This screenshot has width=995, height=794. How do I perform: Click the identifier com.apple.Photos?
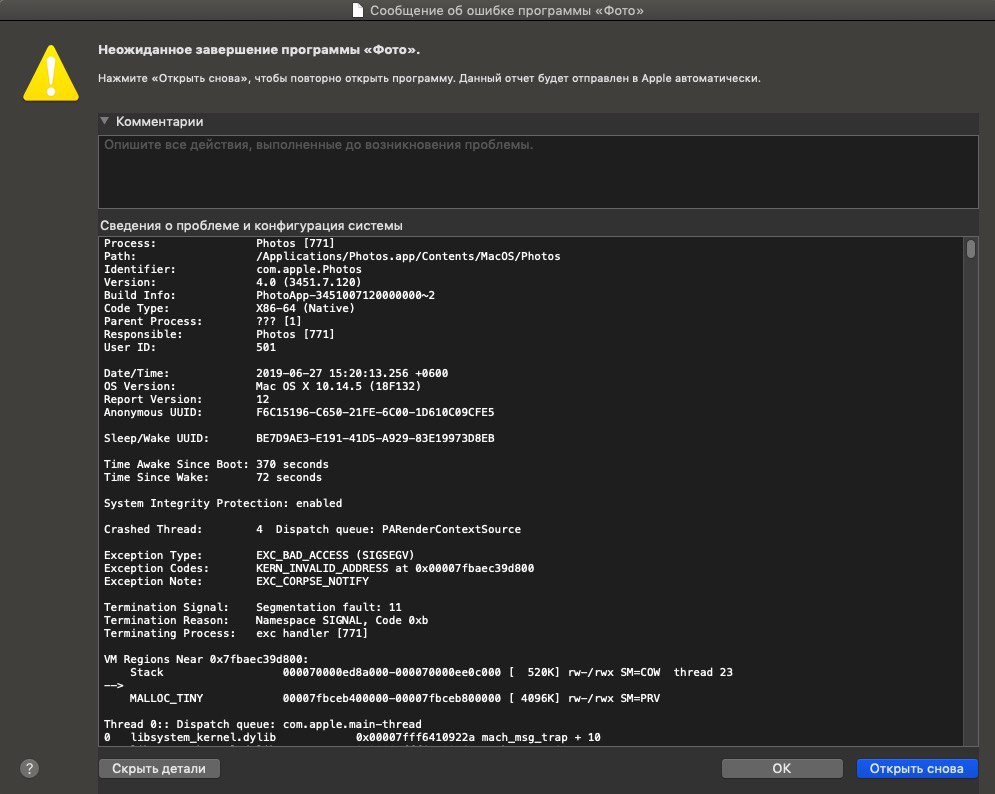tap(308, 269)
